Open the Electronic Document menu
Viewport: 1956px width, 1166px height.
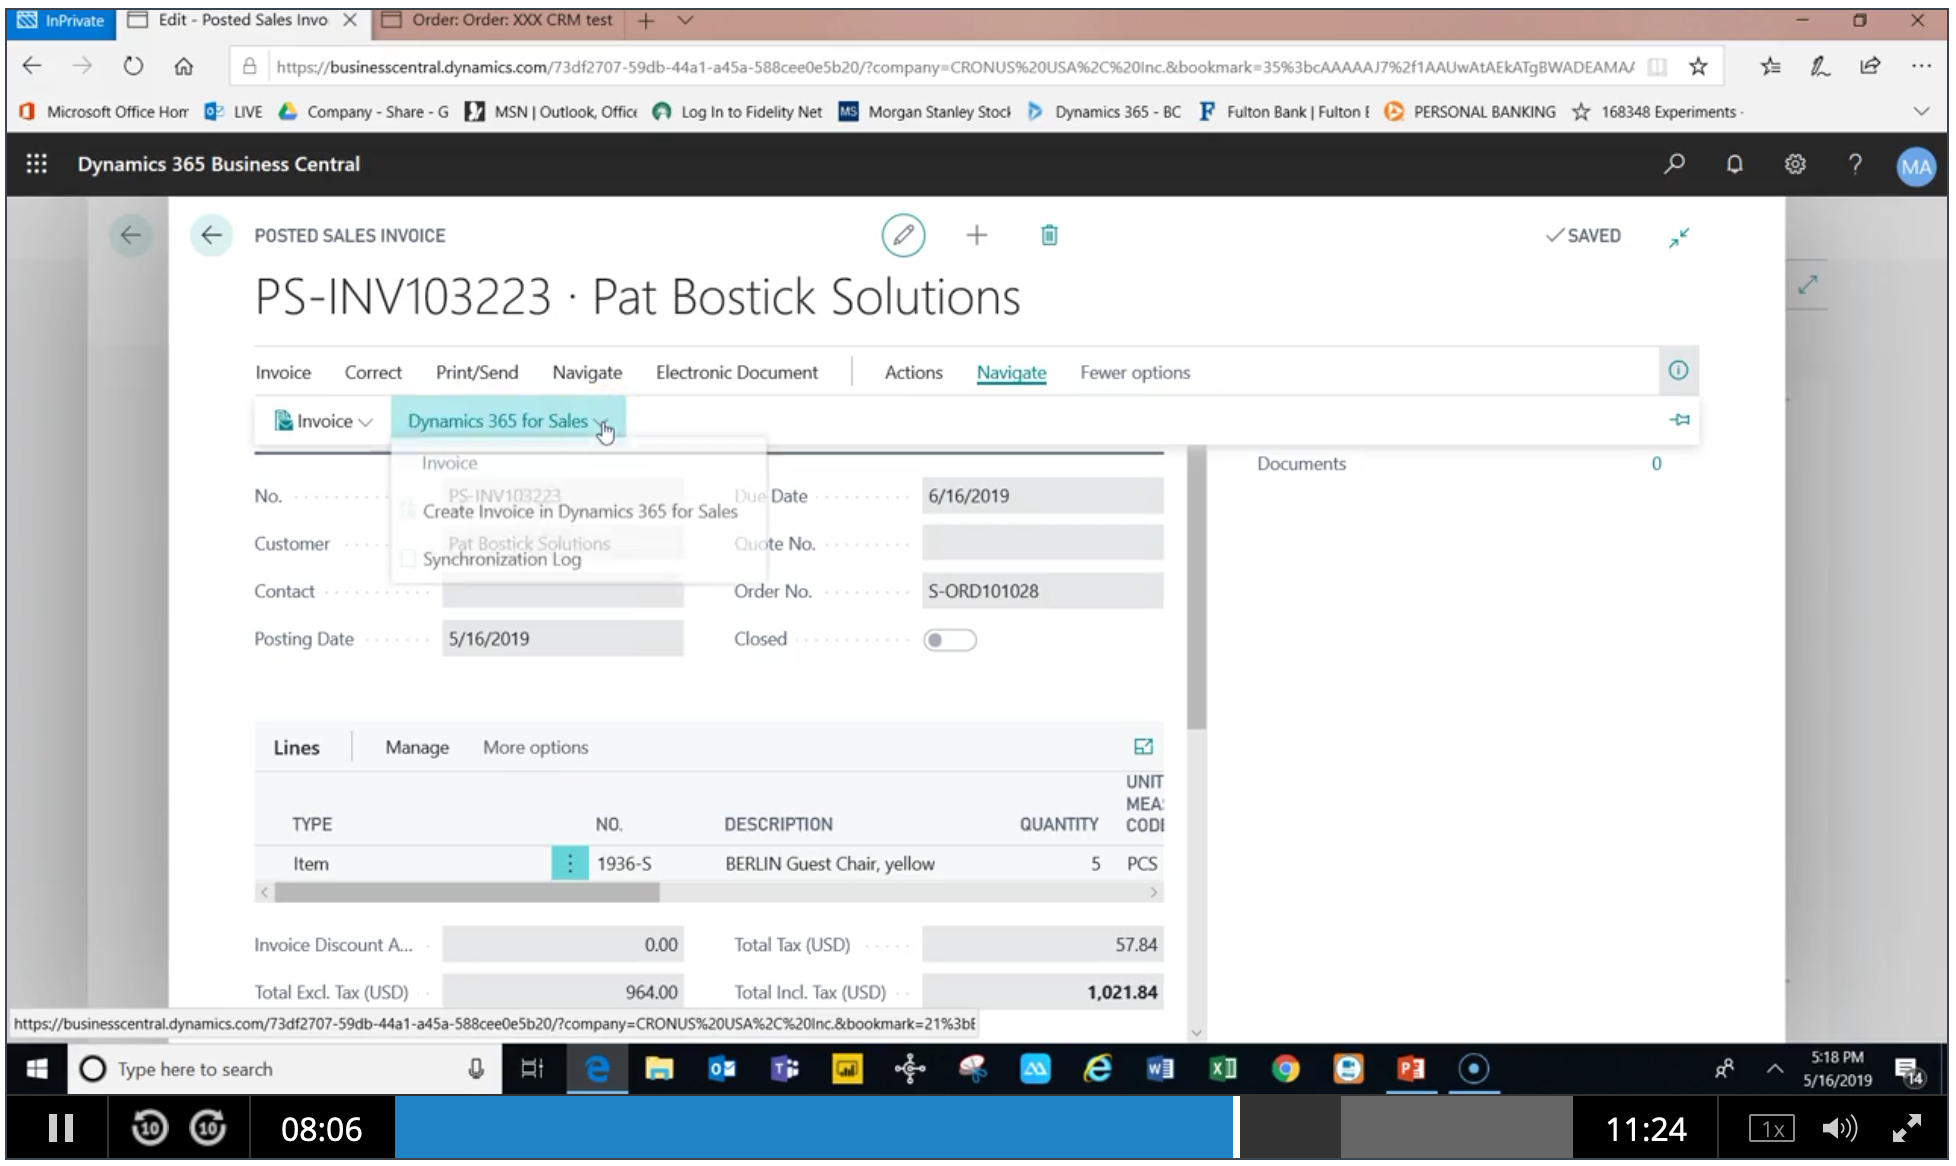point(737,372)
